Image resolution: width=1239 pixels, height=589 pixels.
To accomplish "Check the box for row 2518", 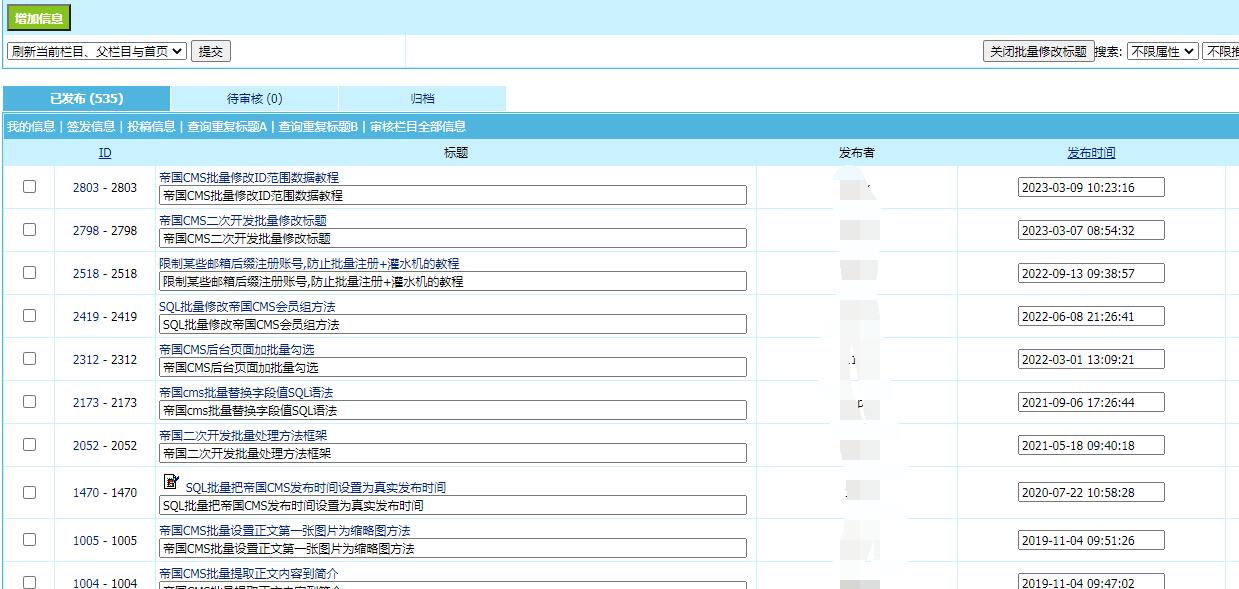I will (29, 272).
